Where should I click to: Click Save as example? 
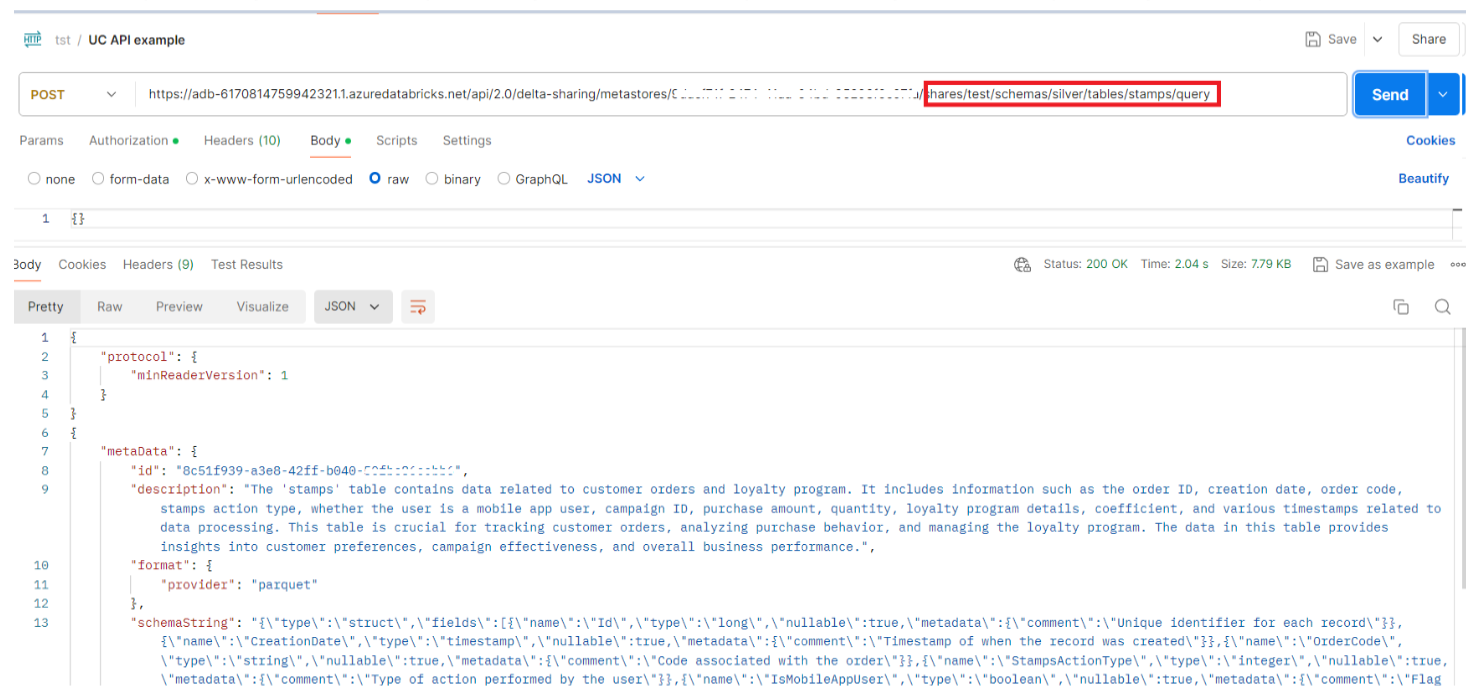[1373, 265]
